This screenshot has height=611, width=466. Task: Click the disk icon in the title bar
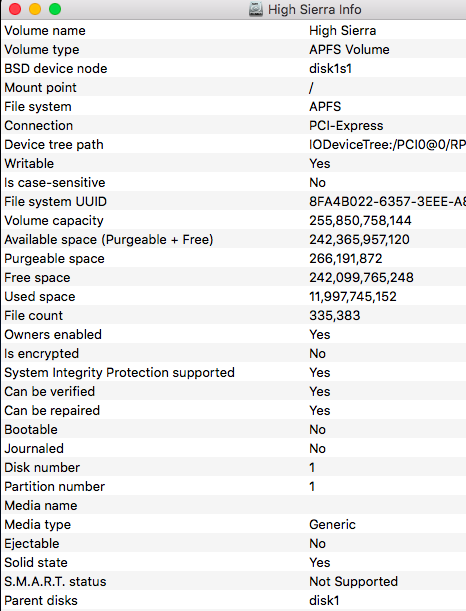tap(256, 9)
